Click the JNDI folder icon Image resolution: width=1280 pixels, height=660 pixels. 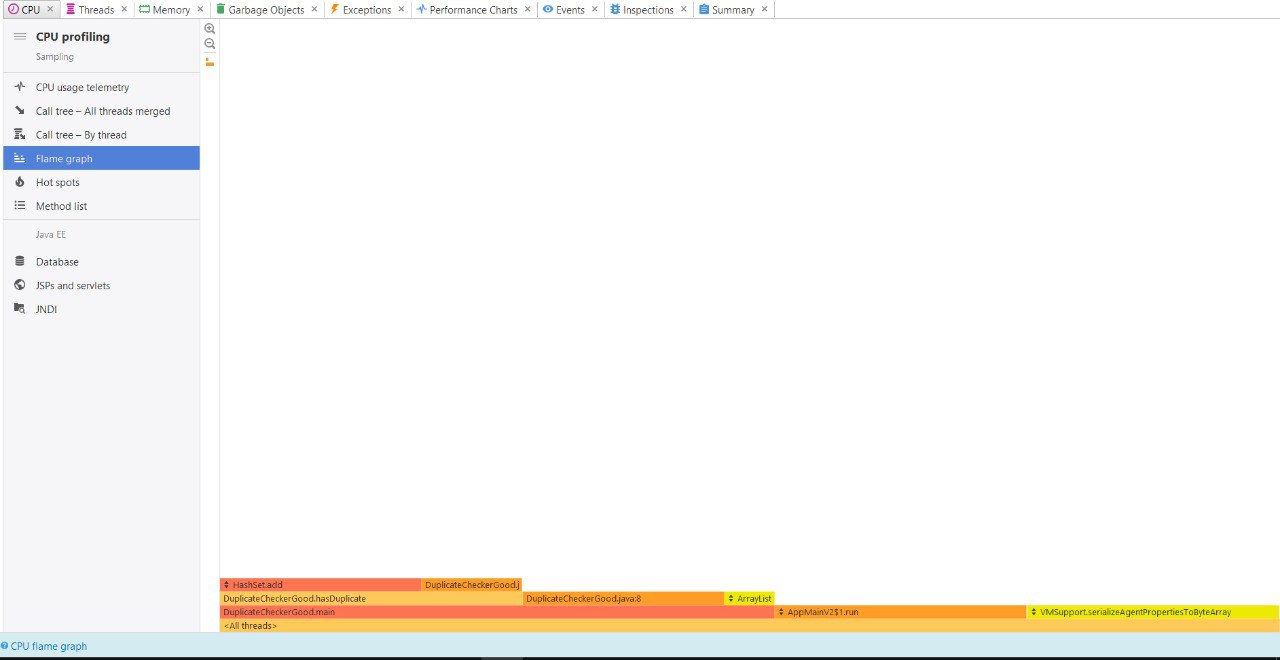tap(19, 309)
